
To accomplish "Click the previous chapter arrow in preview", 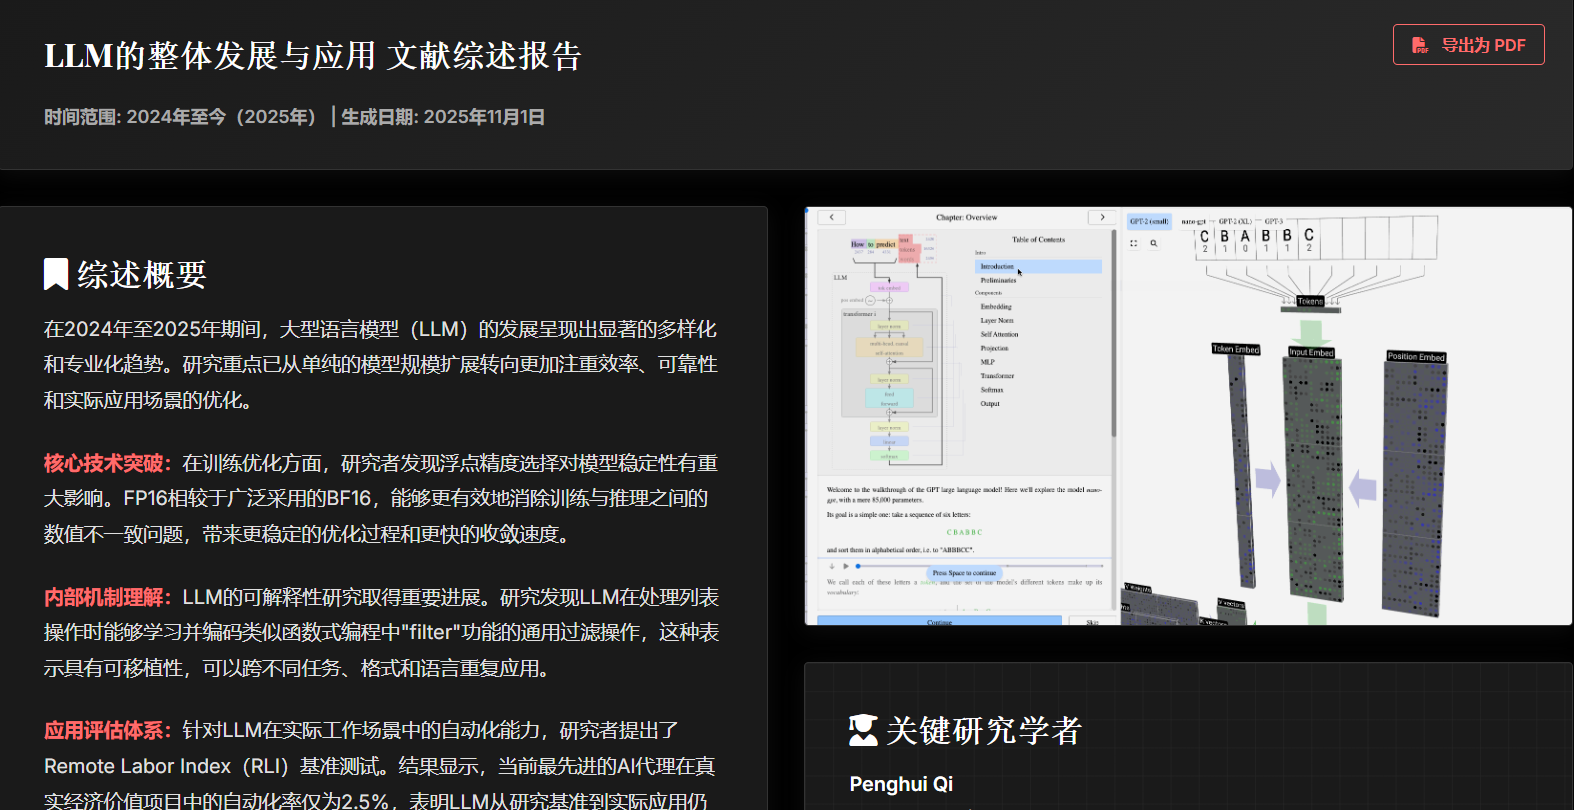I will pos(831,217).
